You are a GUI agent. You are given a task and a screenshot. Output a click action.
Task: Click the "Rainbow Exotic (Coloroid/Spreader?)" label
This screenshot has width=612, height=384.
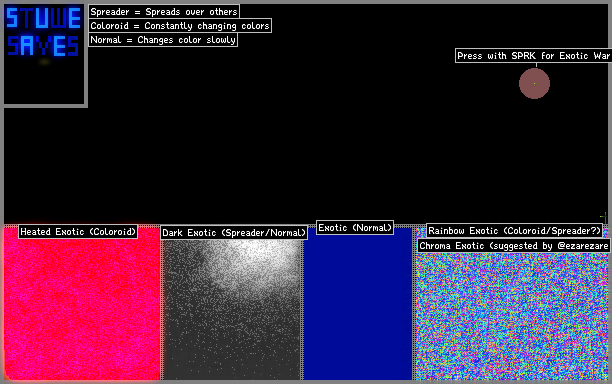click(514, 231)
